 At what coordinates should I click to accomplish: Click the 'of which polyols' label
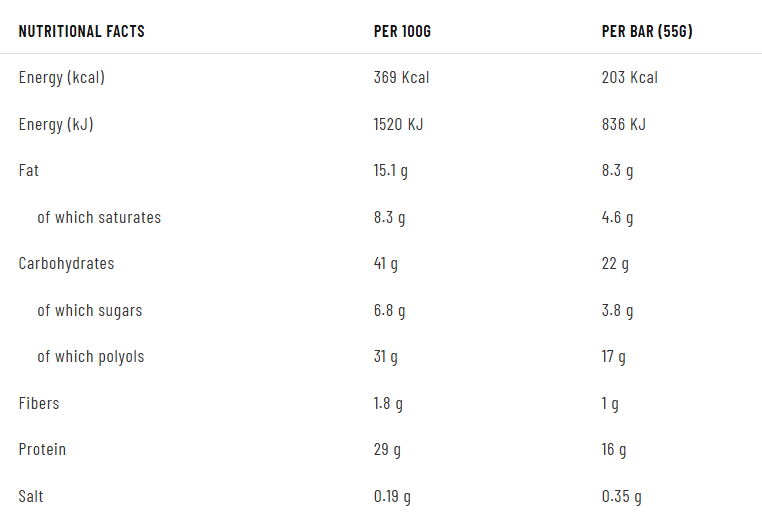pyautogui.click(x=91, y=357)
